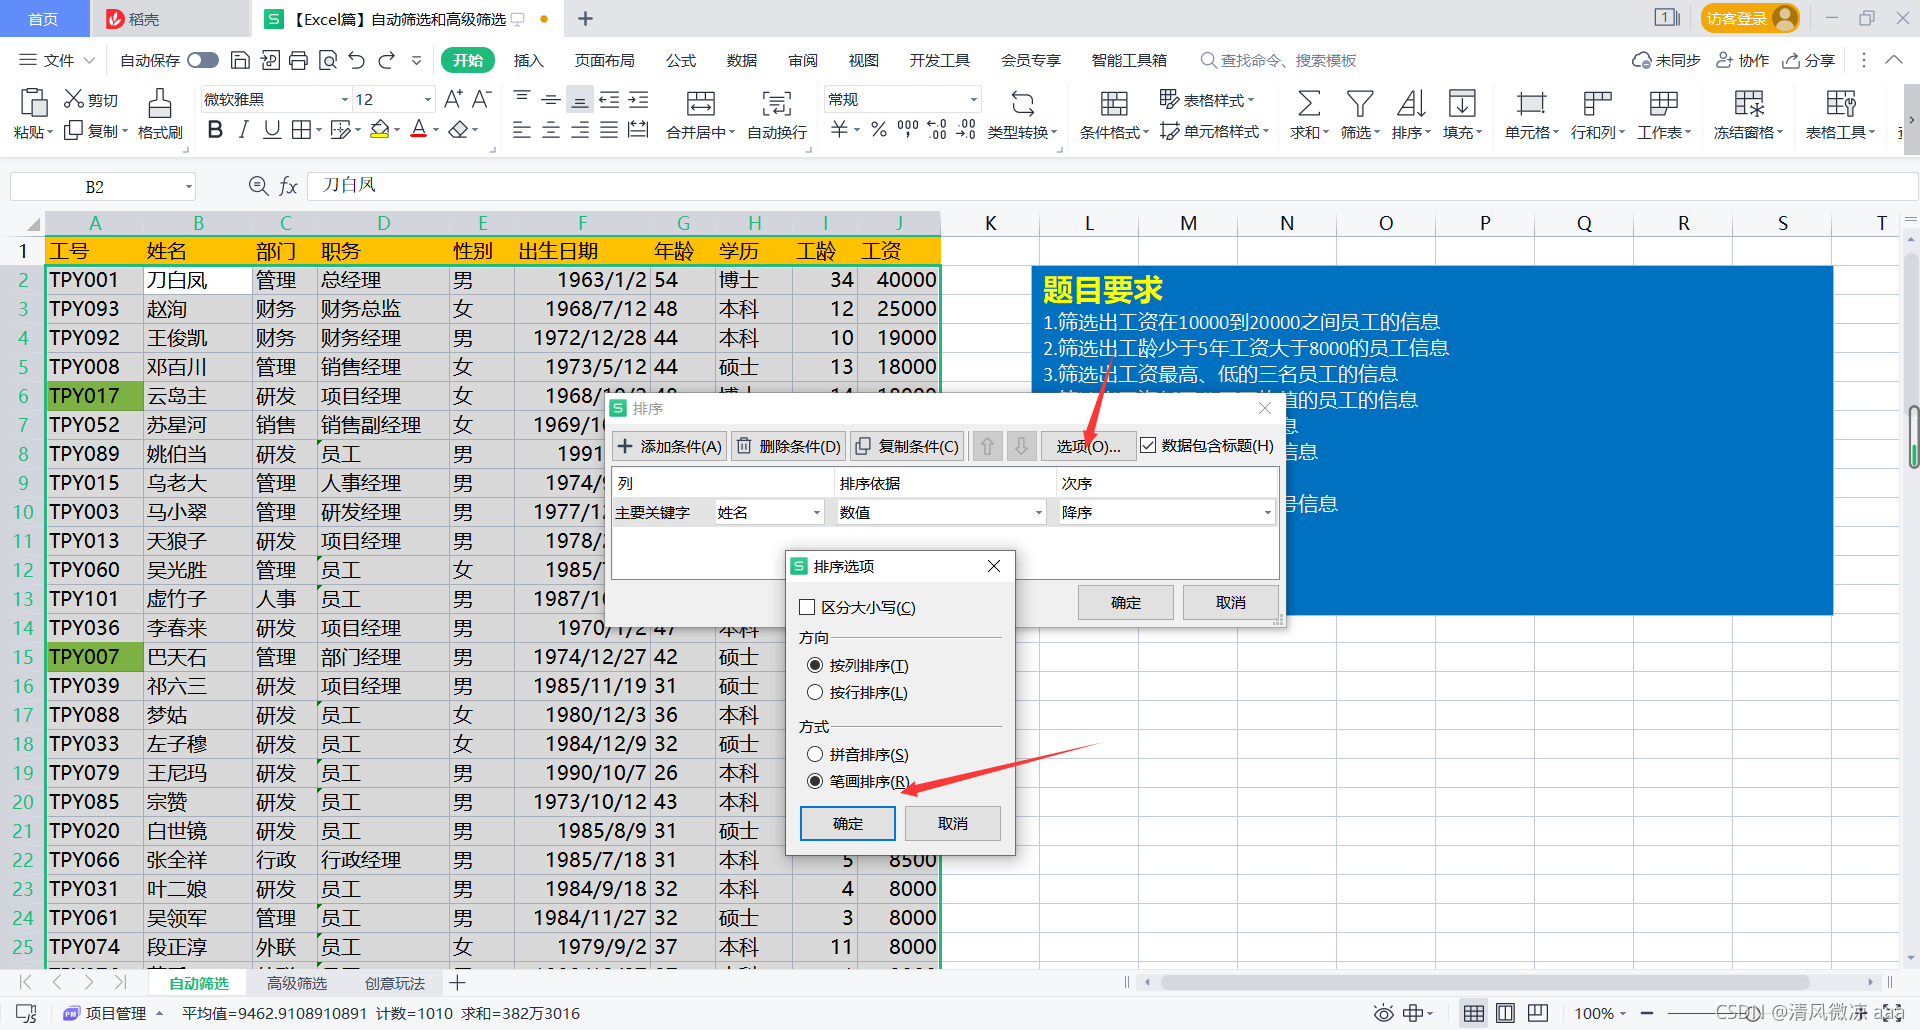Click Add Condition (添加条件) button
Viewport: 1920px width, 1030px height.
coord(669,446)
